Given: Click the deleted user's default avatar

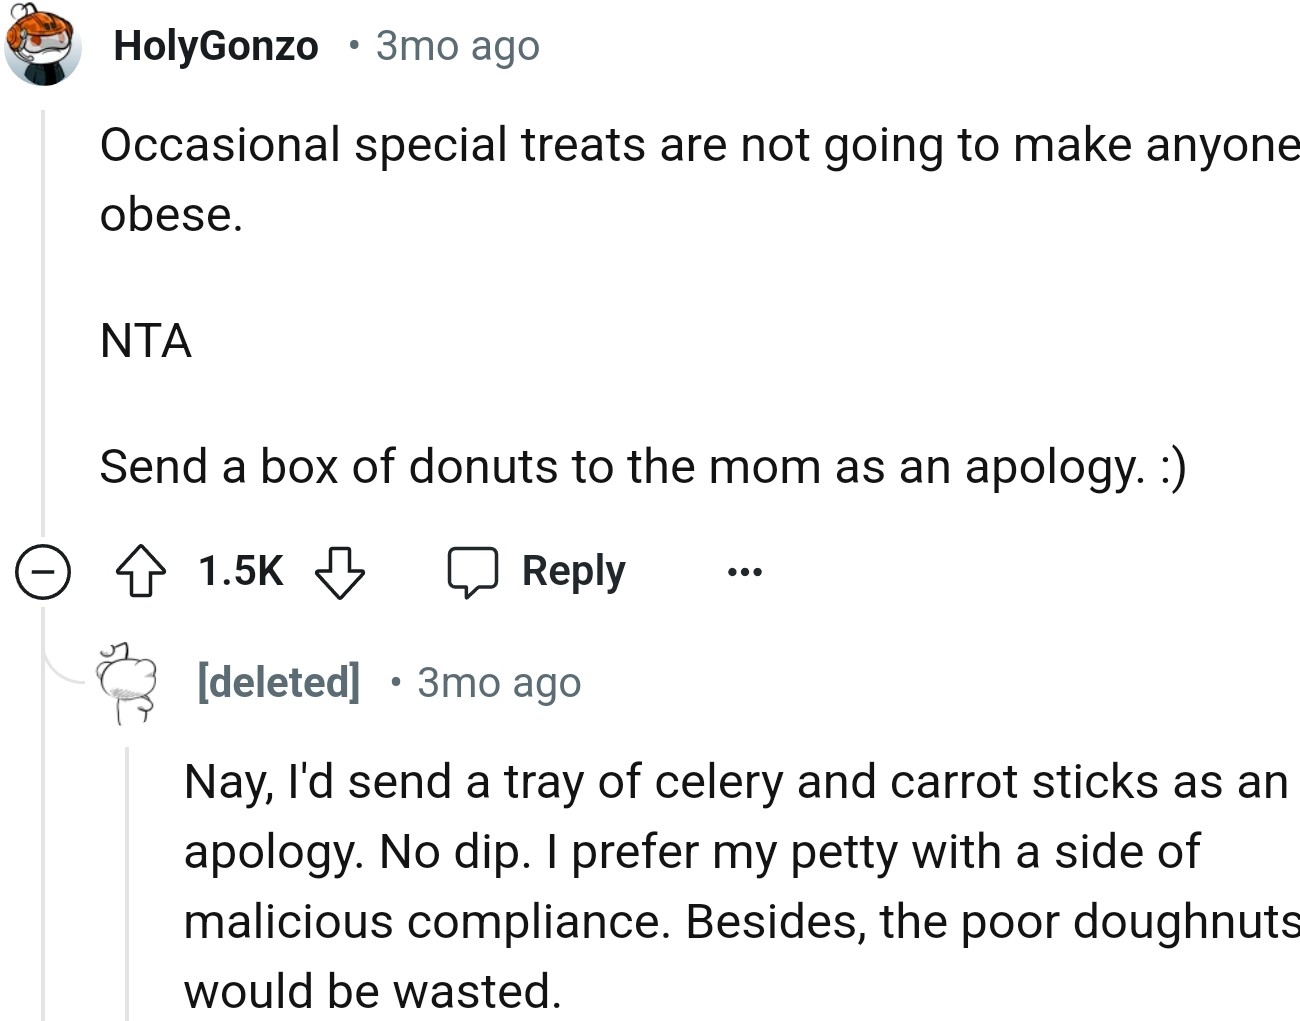Looking at the screenshot, I should (x=127, y=682).
